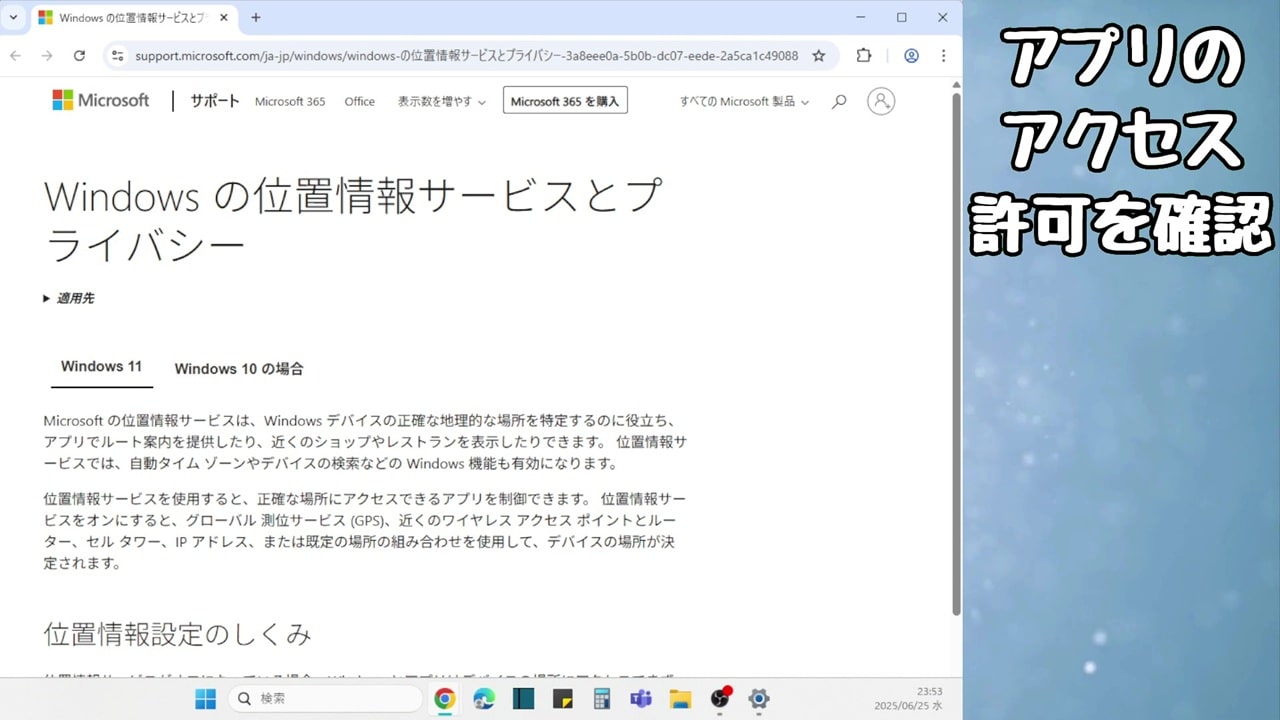Open a new Chrome tab
Image resolution: width=1280 pixels, height=720 pixels.
tap(256, 17)
